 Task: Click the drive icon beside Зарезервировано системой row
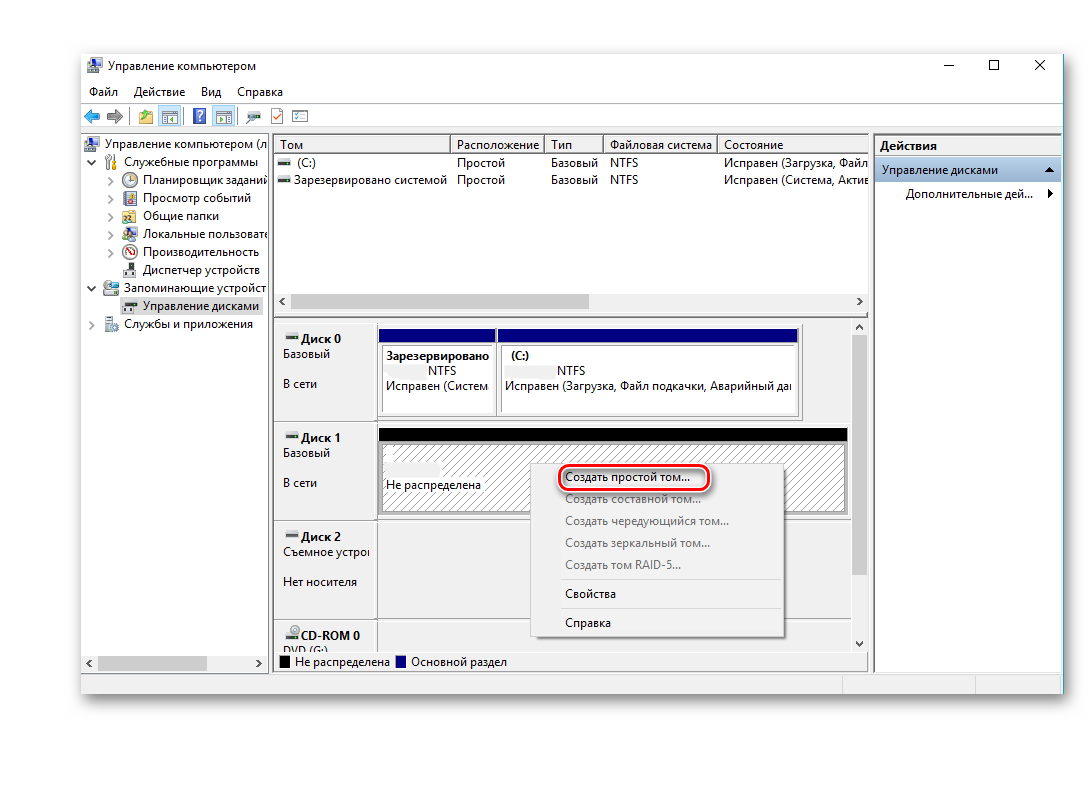(x=284, y=180)
